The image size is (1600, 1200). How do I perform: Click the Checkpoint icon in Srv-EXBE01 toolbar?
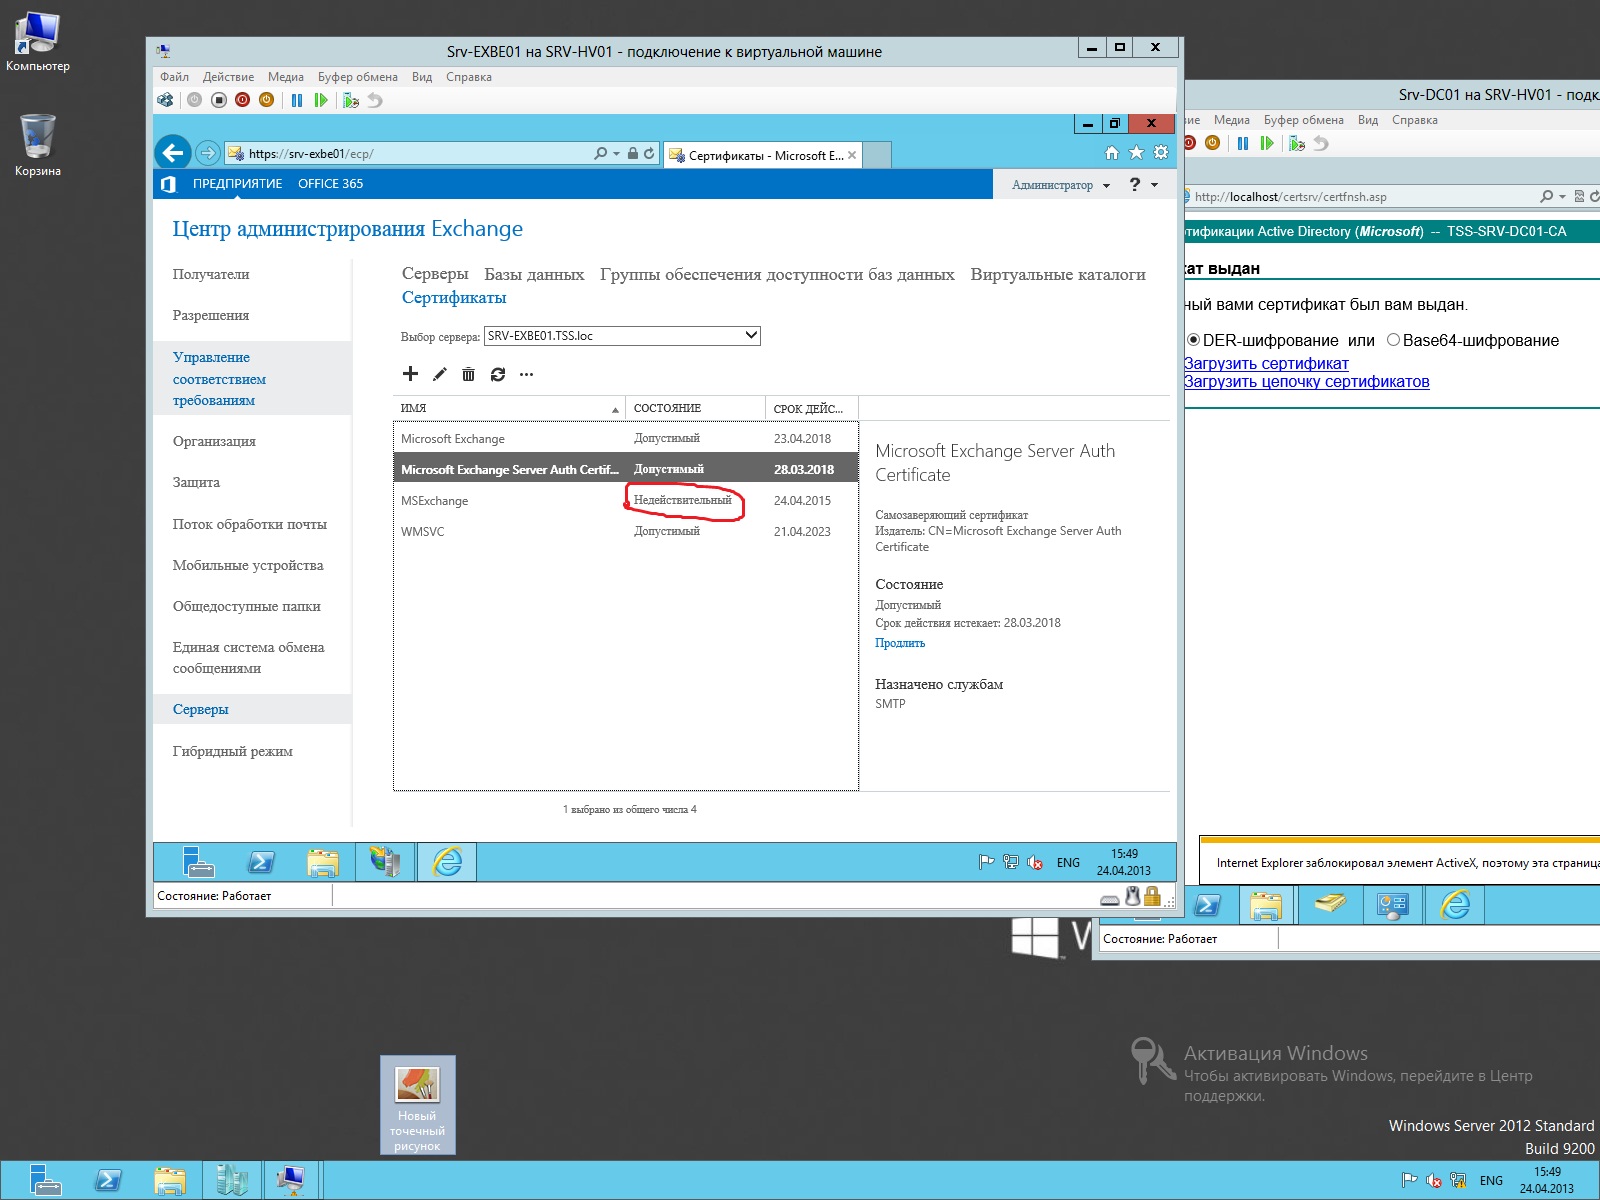click(x=350, y=100)
